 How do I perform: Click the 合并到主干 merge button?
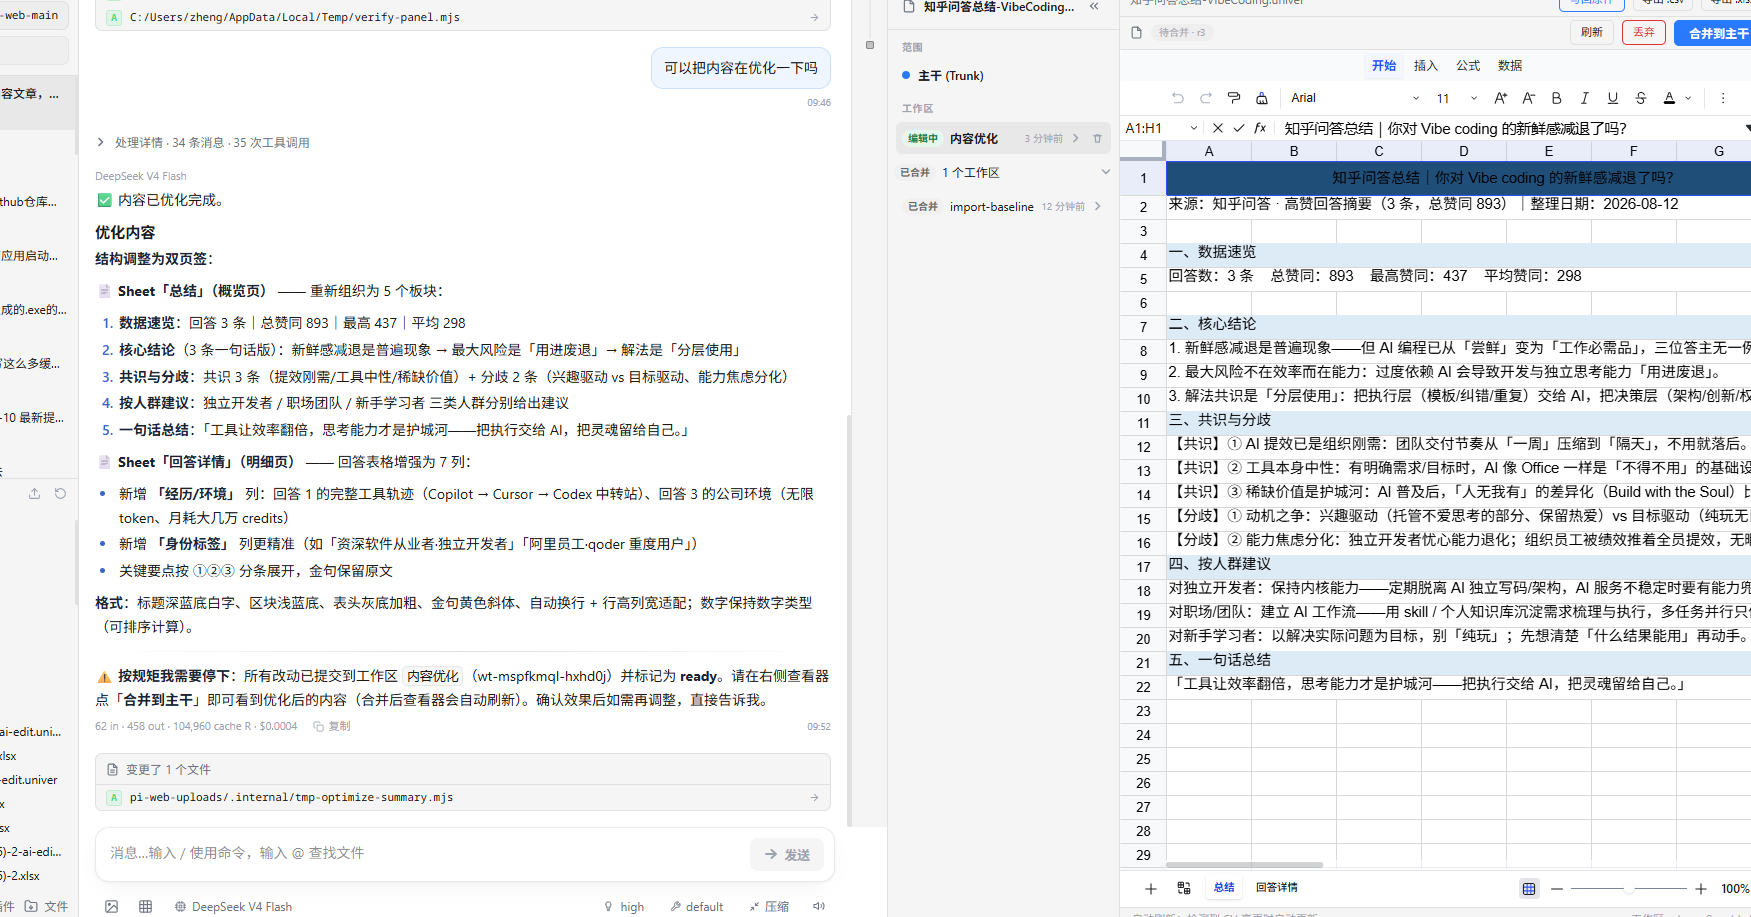point(1713,33)
